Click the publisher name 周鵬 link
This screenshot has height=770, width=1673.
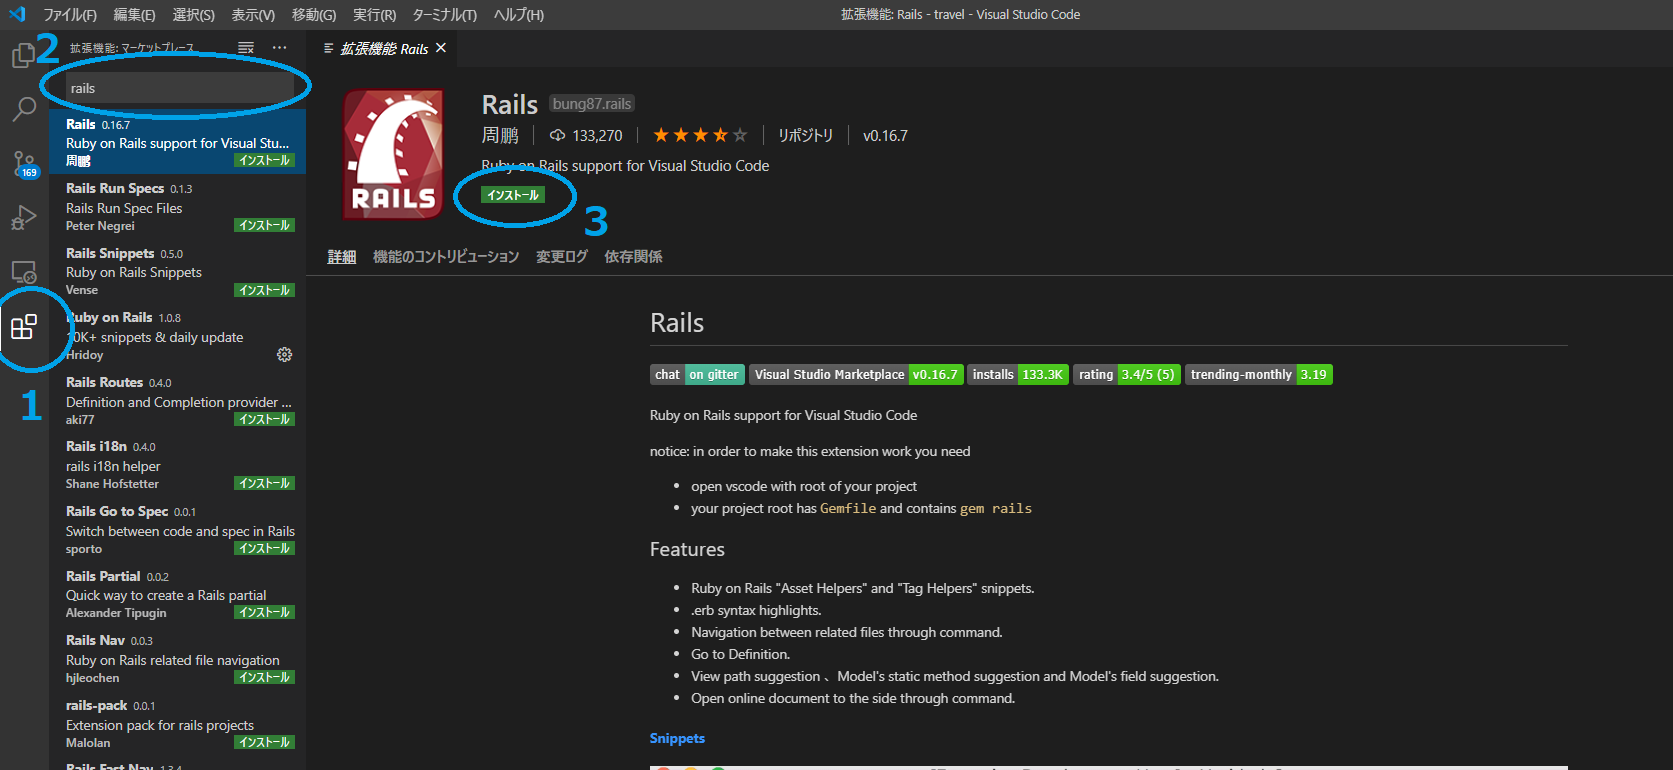tap(500, 135)
